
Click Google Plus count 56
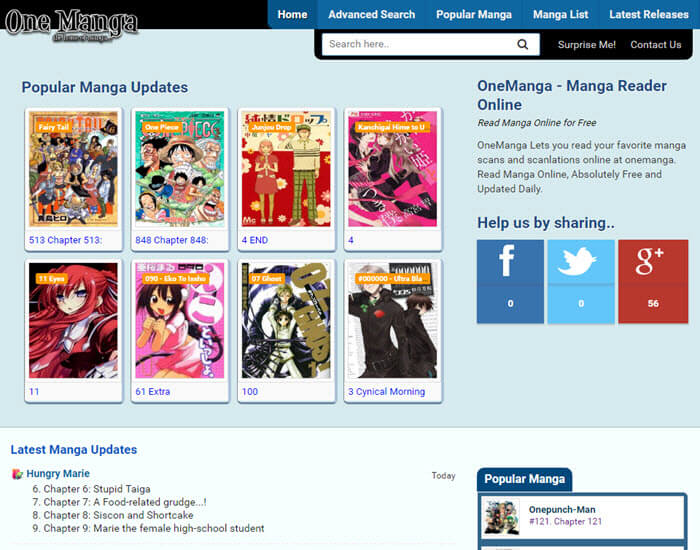[x=653, y=304]
